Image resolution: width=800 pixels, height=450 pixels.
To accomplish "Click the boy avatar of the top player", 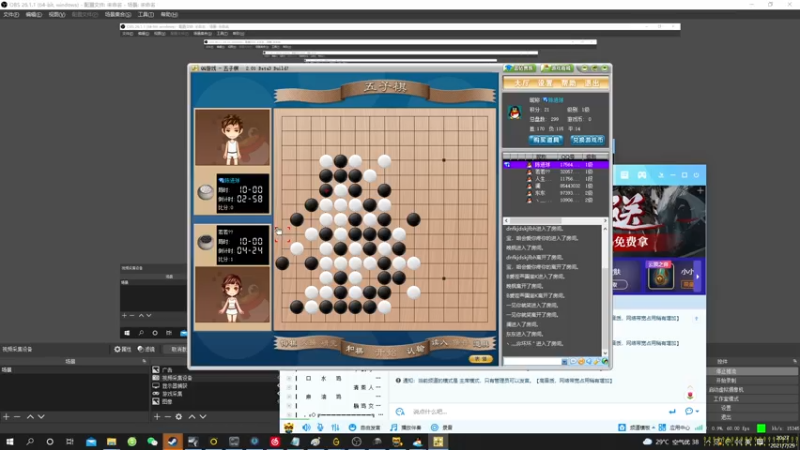I will click(232, 137).
